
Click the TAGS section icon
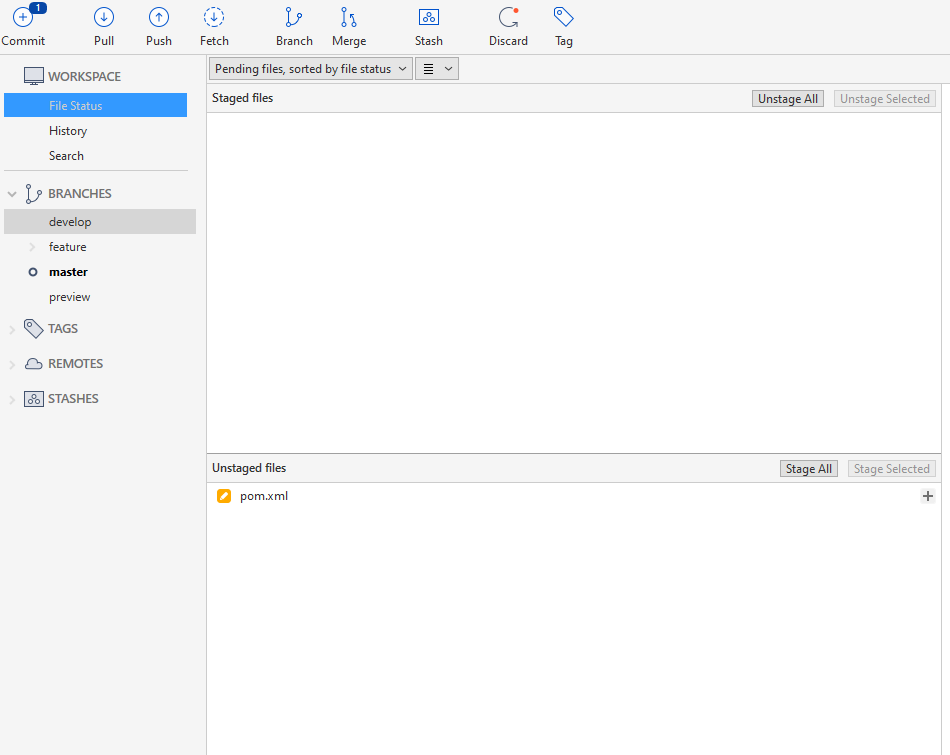pos(33,328)
